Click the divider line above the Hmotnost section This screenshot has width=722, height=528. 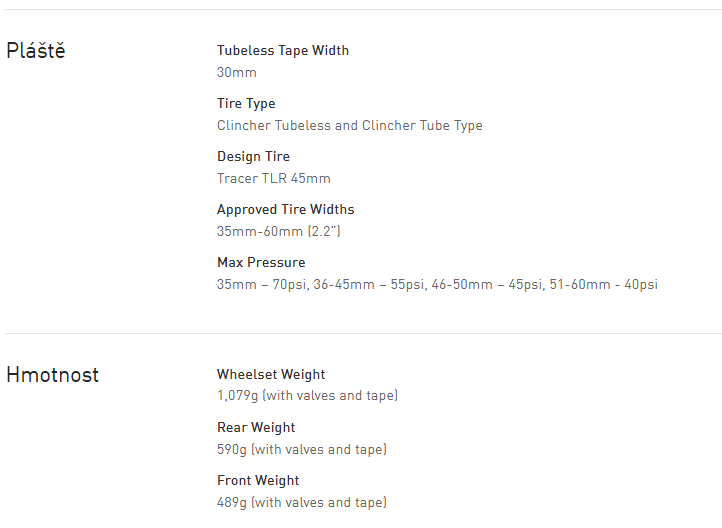pos(363,333)
